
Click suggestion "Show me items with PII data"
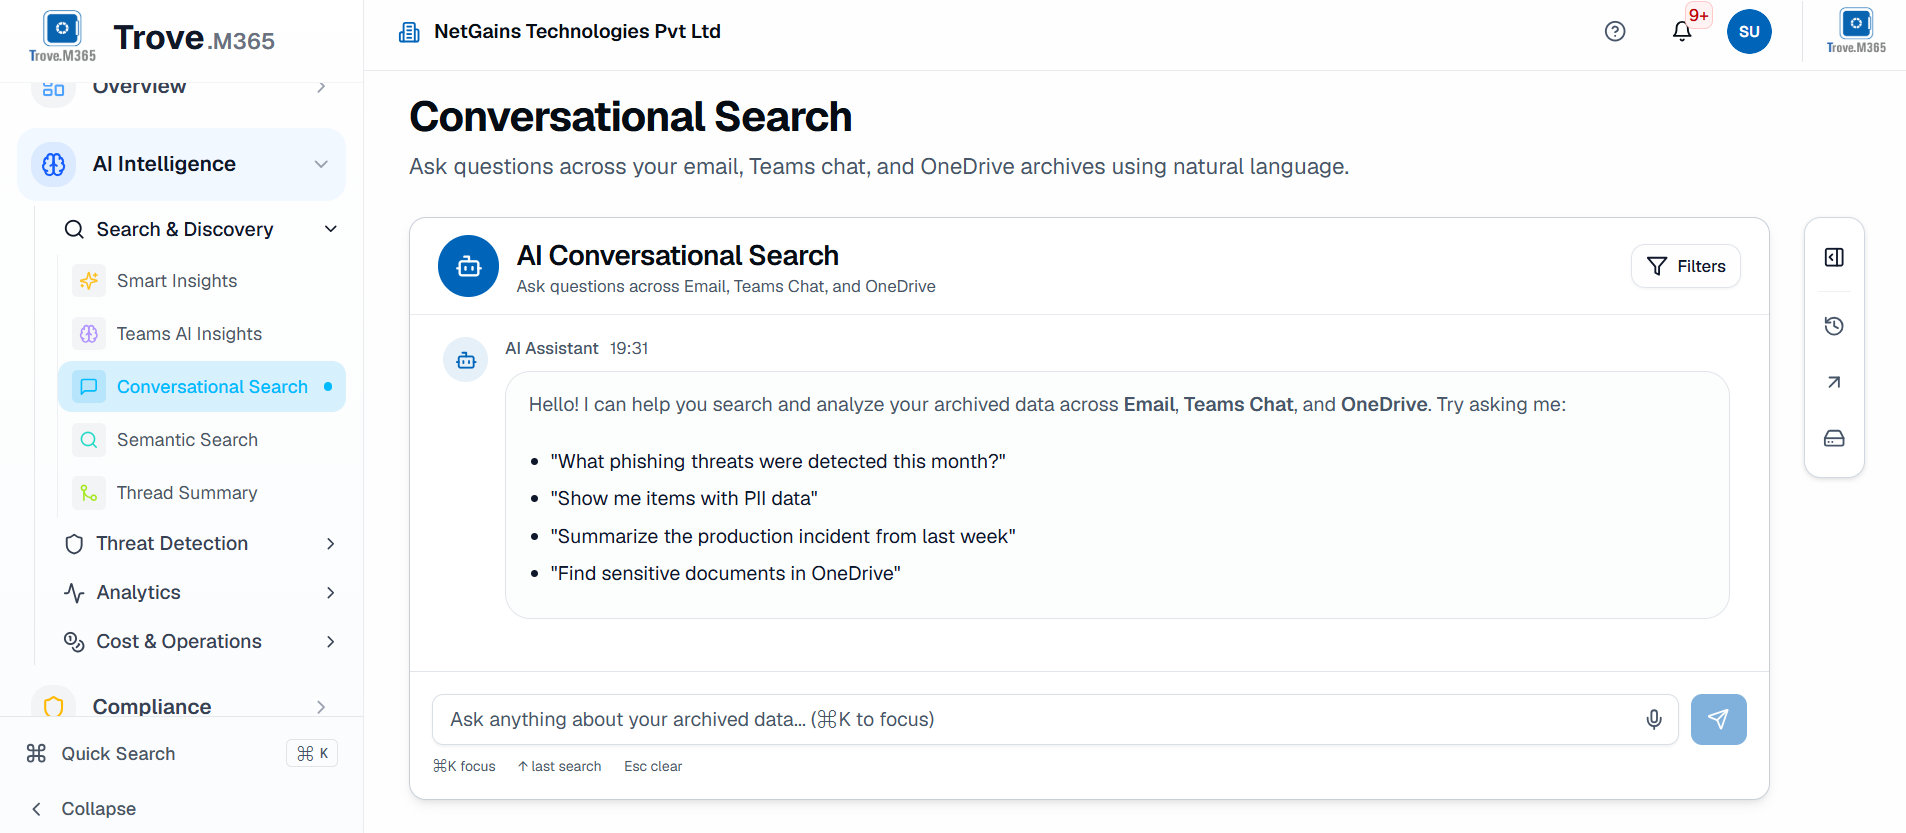click(684, 499)
